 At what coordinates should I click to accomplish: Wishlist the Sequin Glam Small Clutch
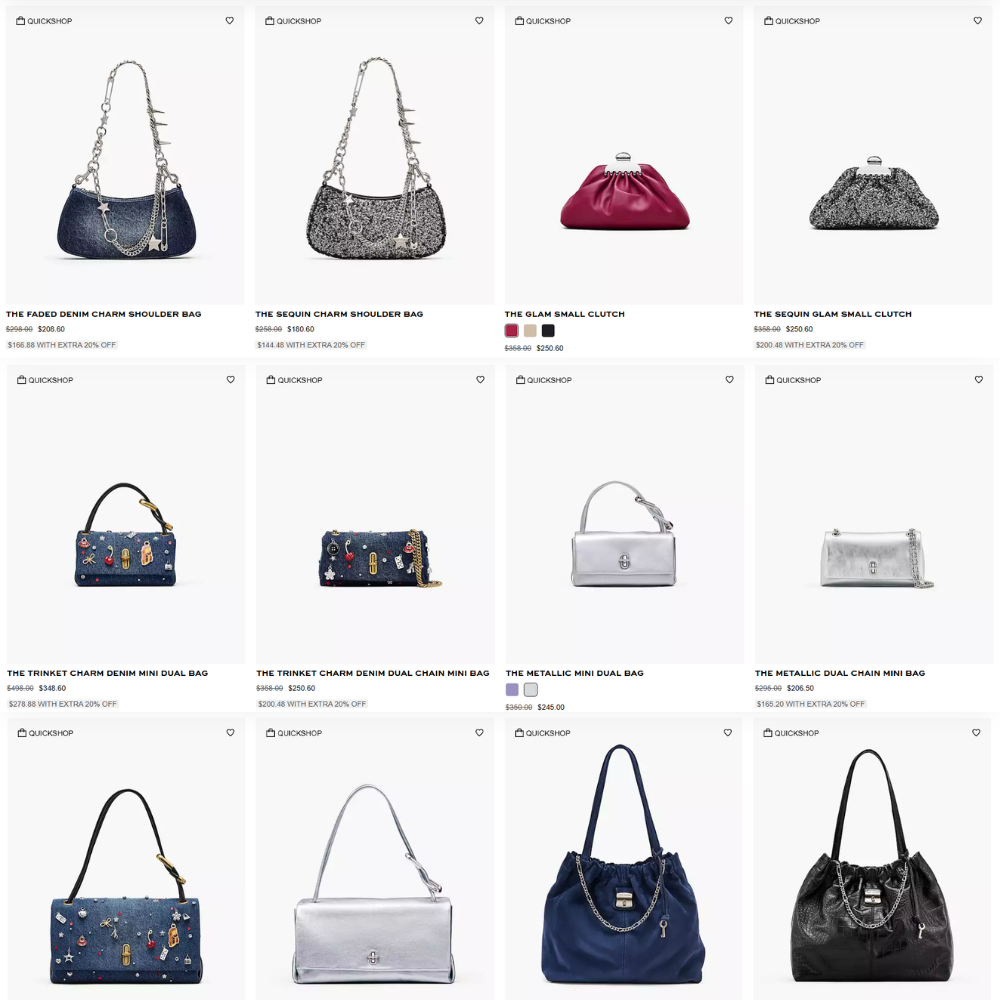click(978, 20)
